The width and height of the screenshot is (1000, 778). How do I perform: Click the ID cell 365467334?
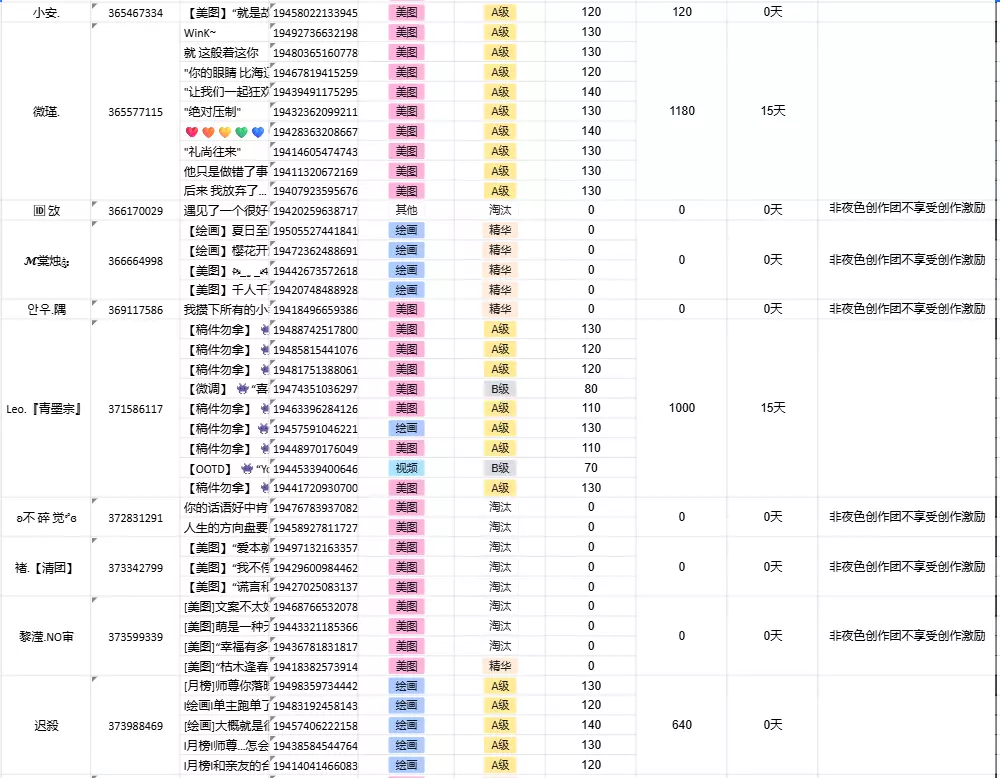point(135,12)
